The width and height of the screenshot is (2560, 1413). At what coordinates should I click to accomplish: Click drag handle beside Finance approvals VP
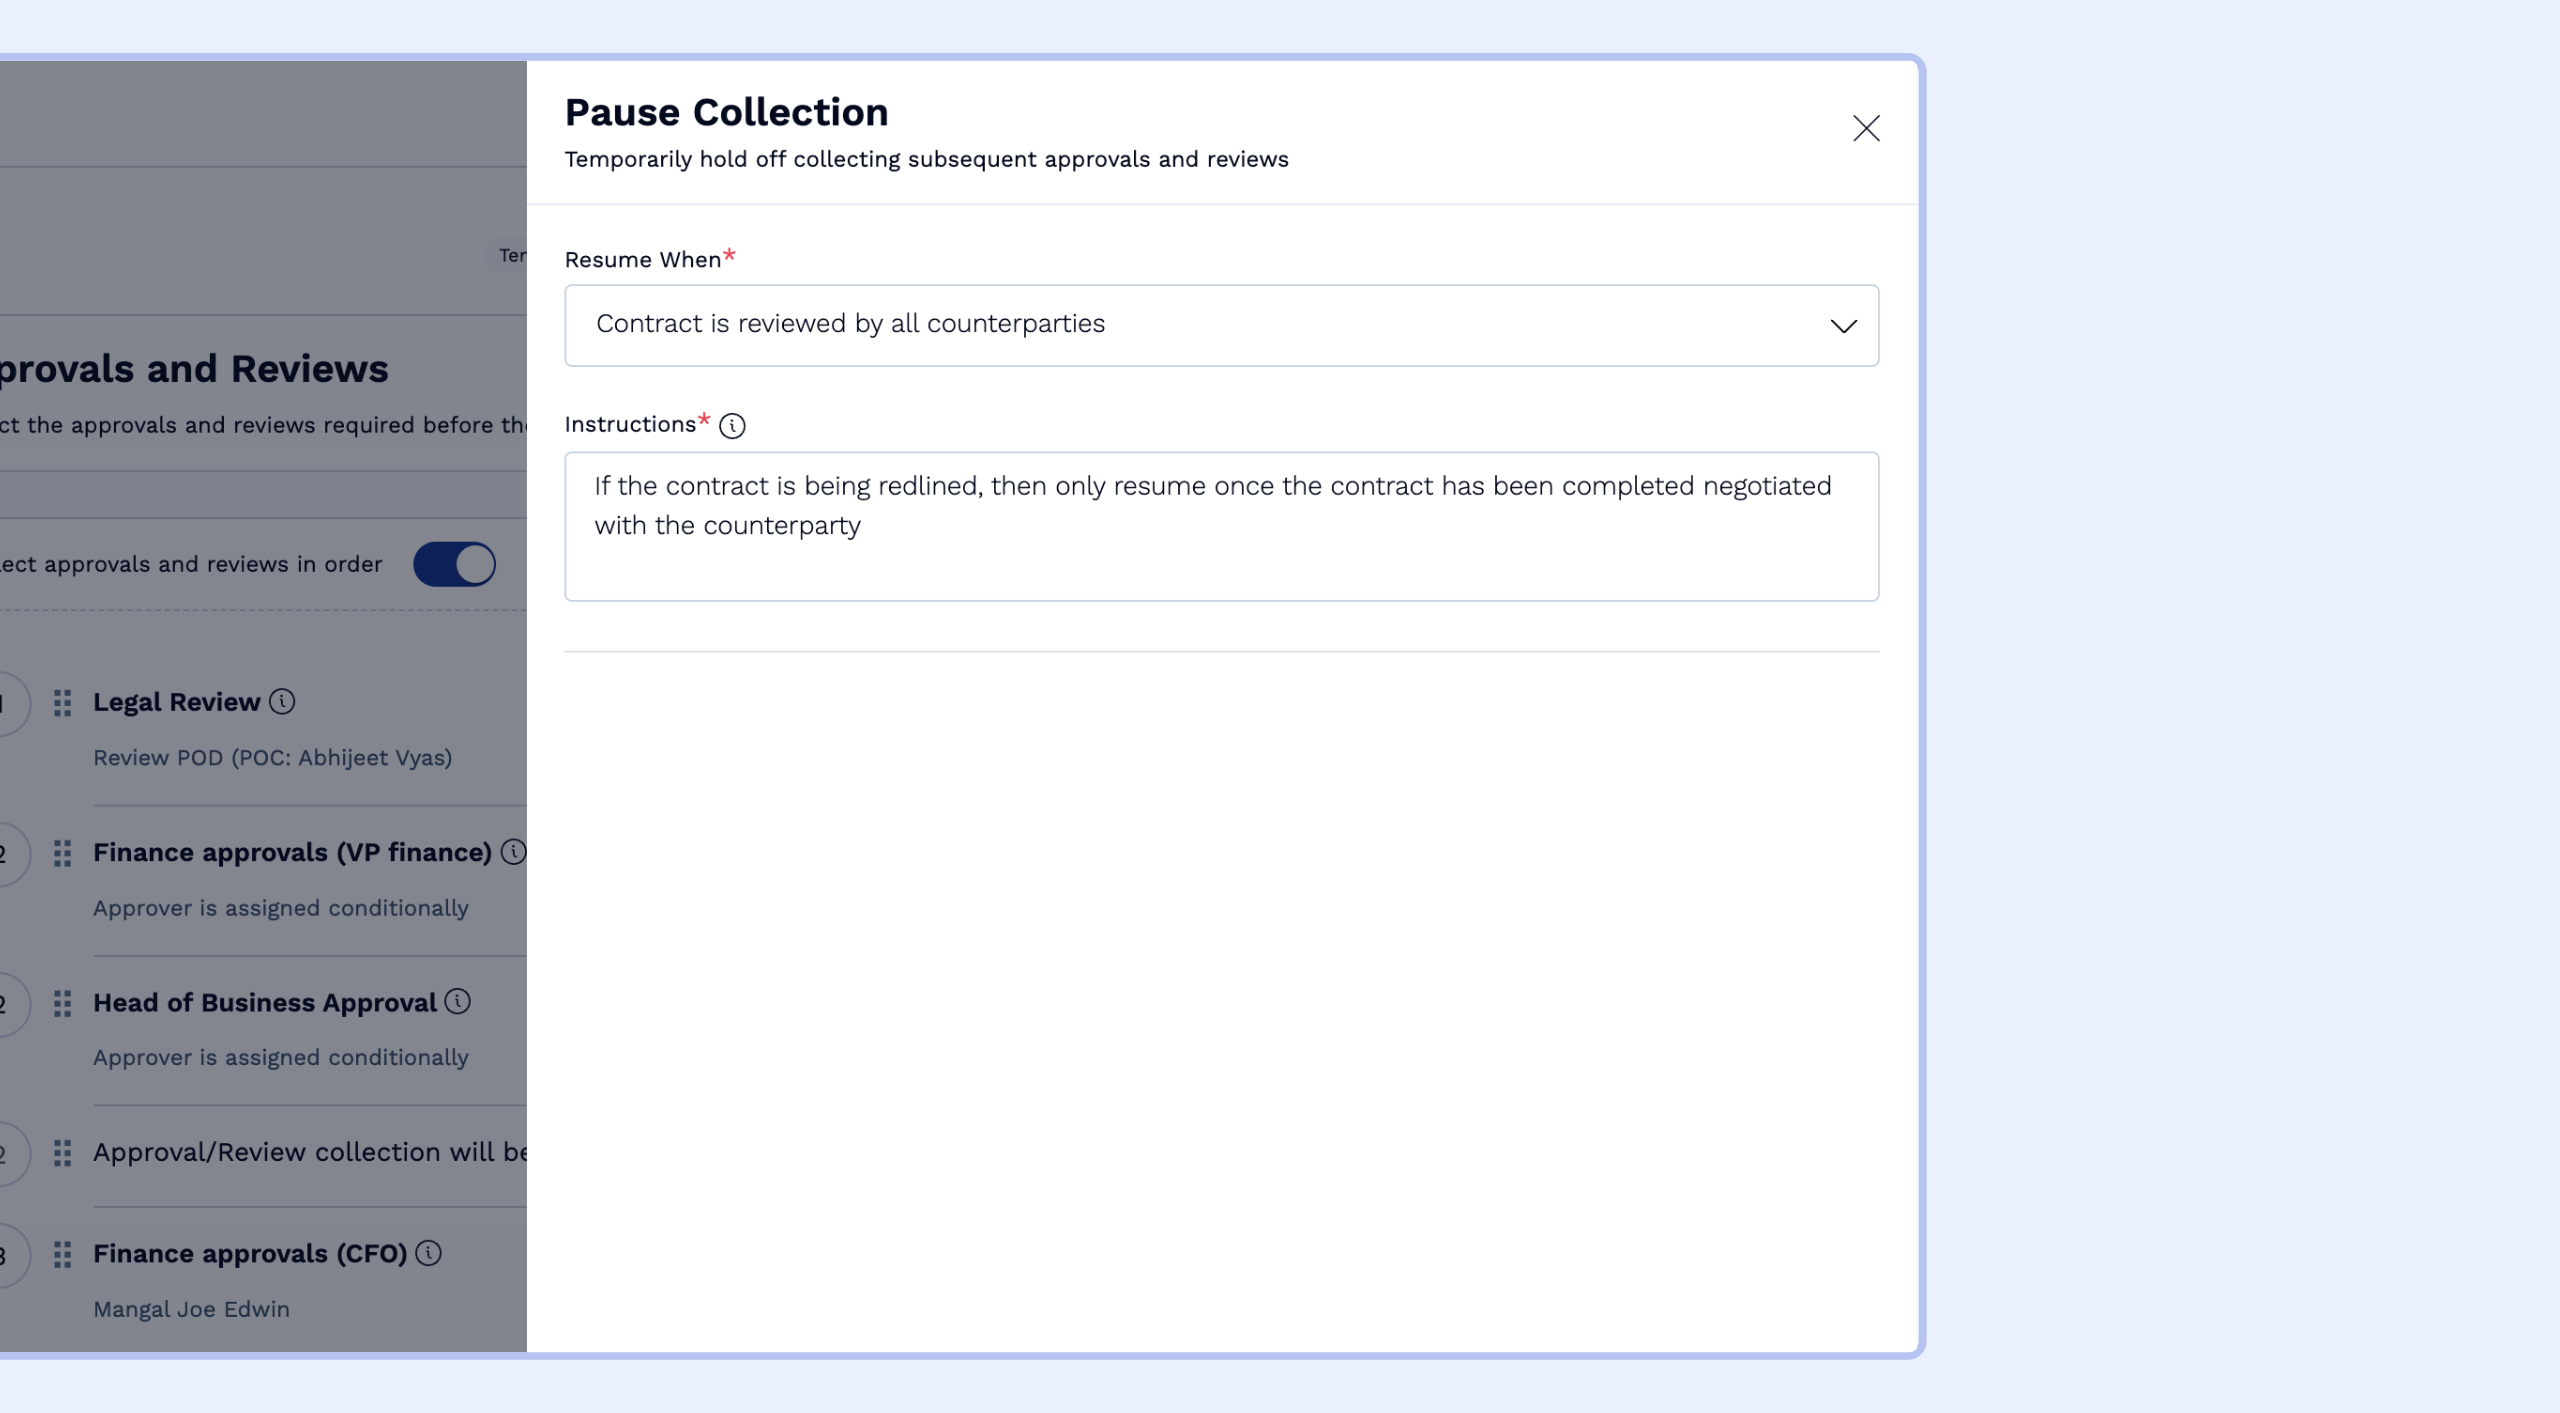click(x=62, y=853)
